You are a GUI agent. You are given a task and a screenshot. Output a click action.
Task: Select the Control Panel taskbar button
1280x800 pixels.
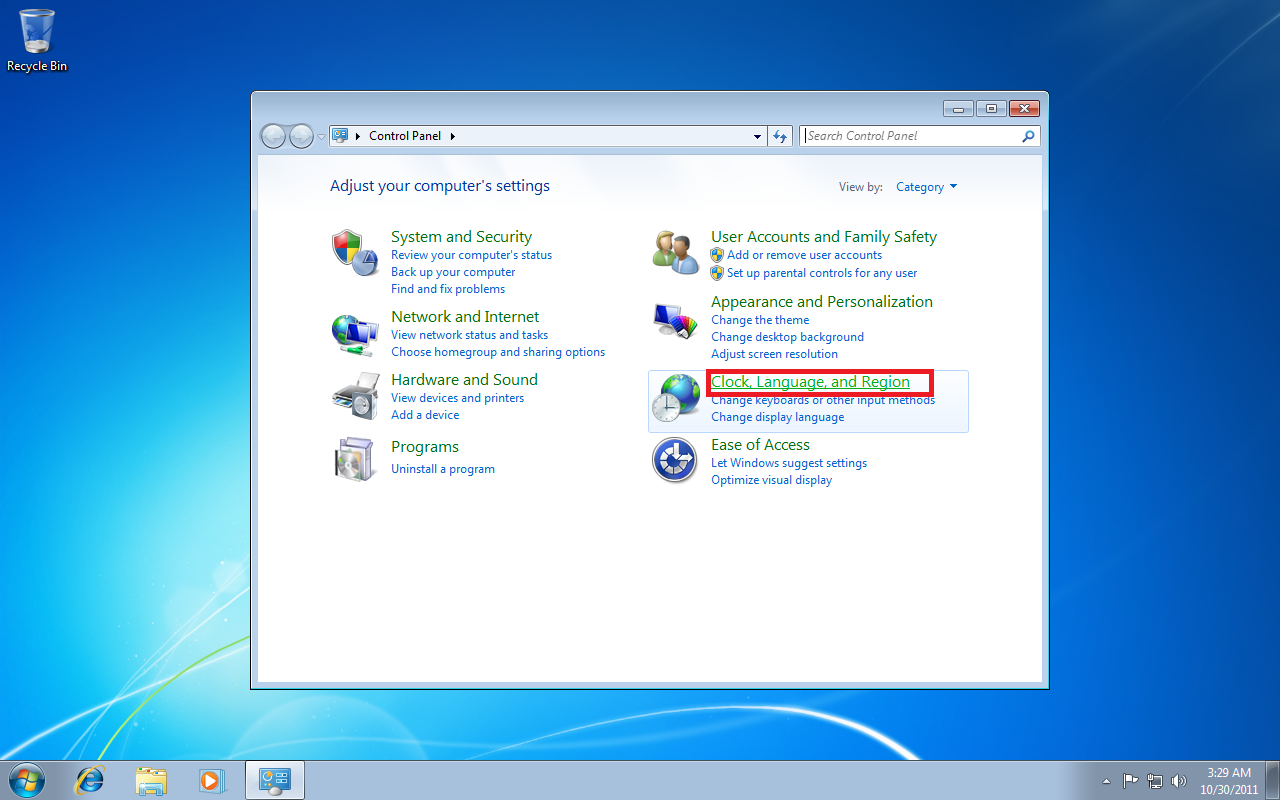point(274,780)
